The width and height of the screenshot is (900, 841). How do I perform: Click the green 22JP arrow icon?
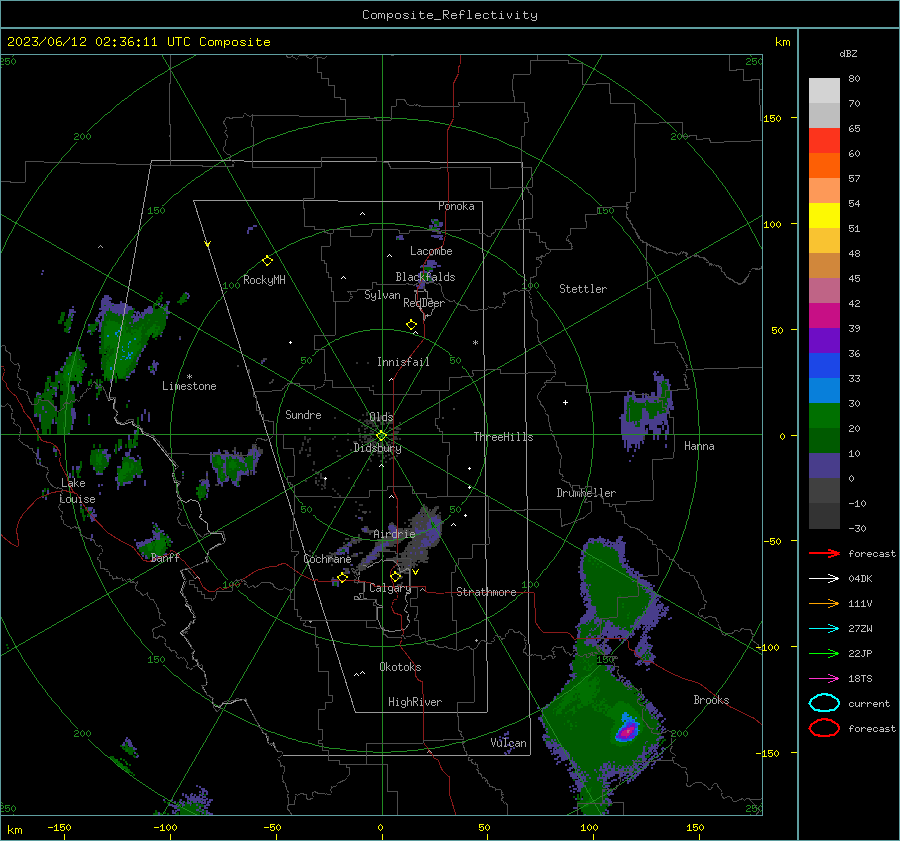tap(824, 653)
